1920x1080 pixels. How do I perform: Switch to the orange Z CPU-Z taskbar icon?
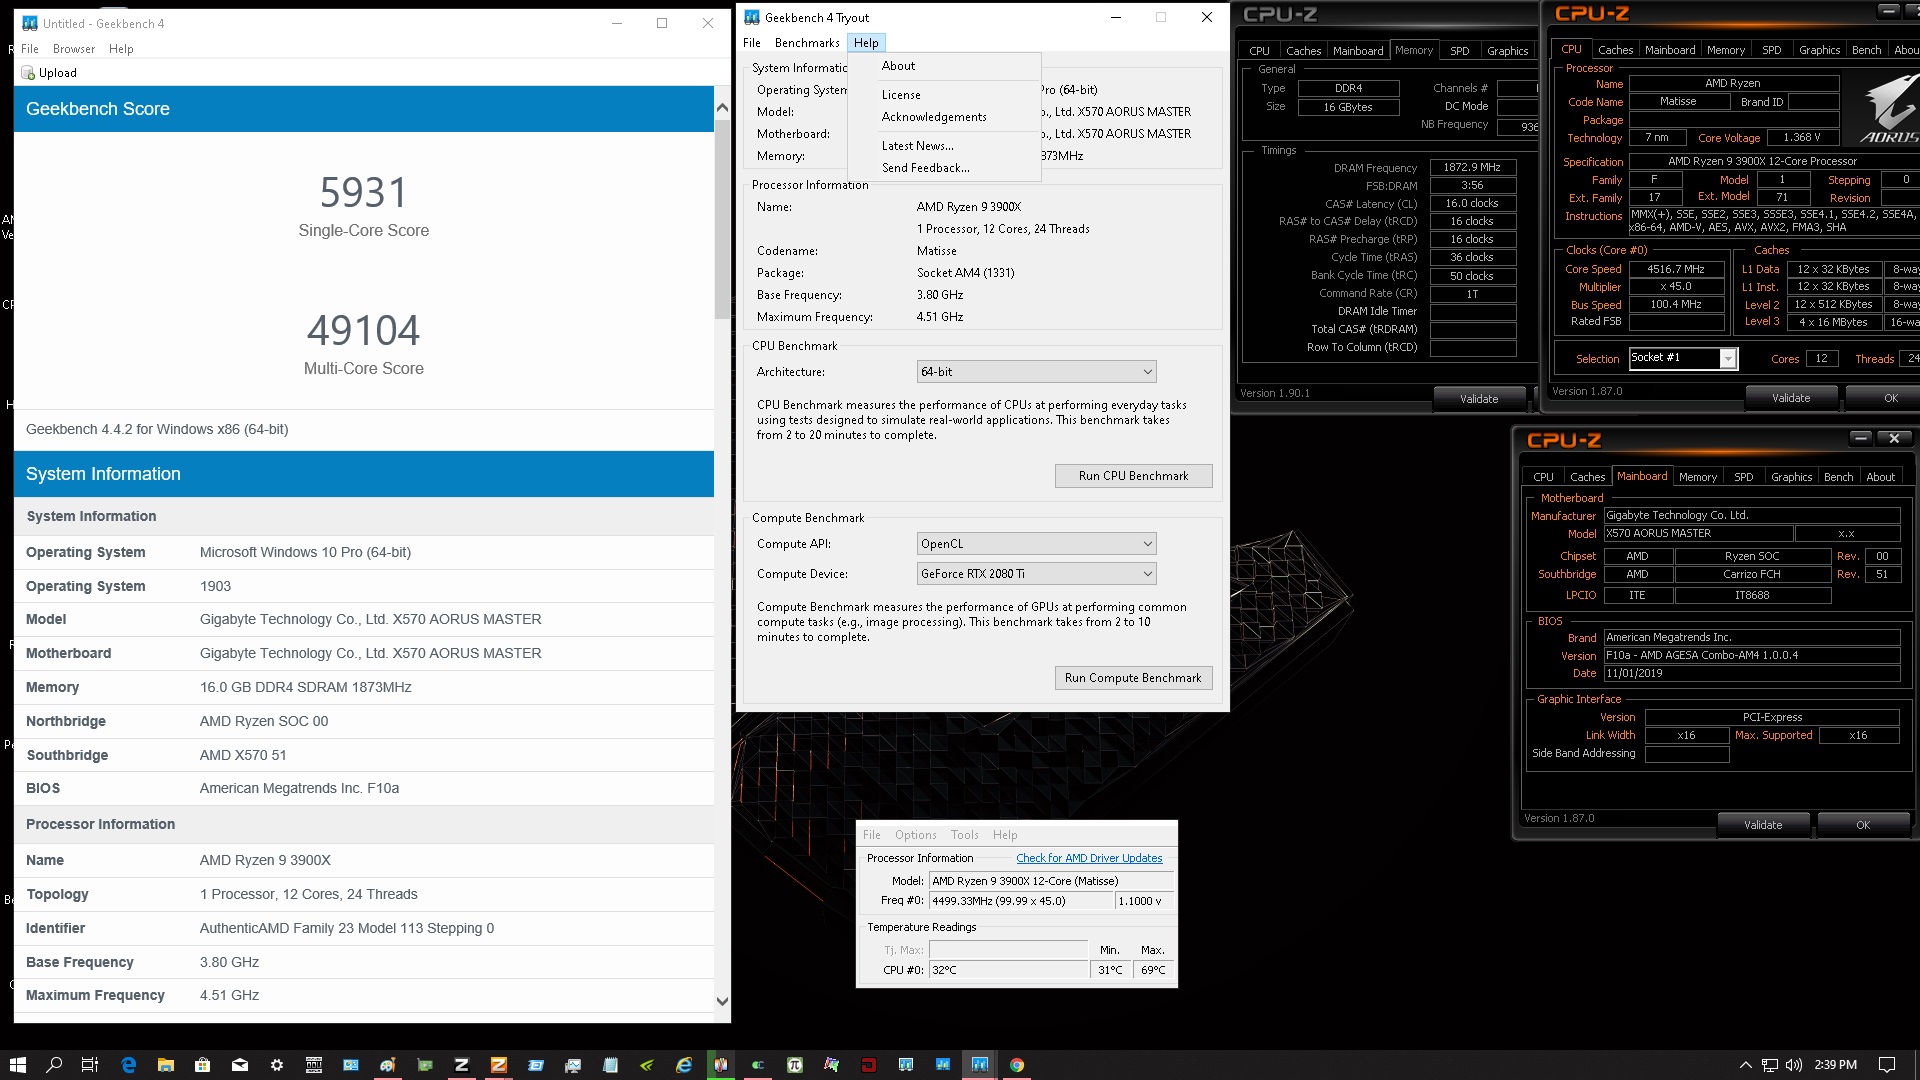[x=498, y=1065]
